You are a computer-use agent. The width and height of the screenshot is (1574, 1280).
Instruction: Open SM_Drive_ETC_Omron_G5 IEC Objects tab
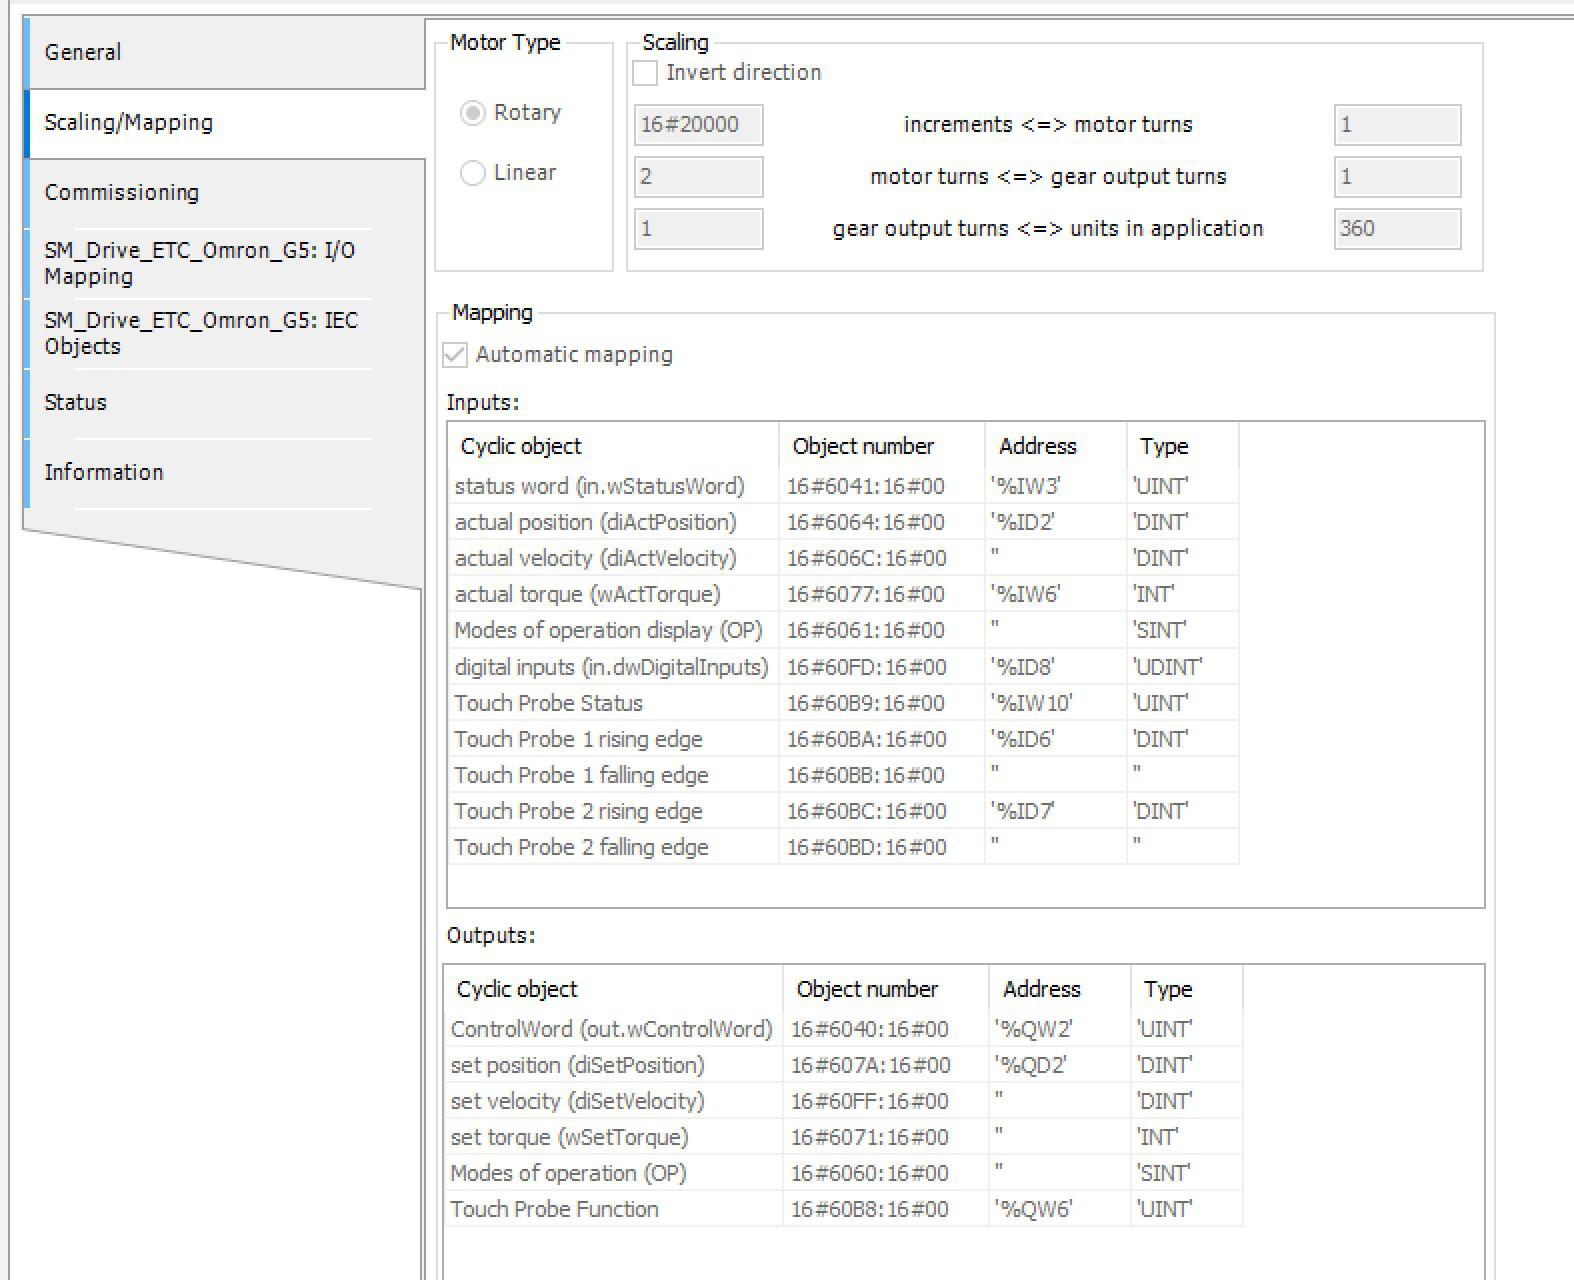[200, 333]
